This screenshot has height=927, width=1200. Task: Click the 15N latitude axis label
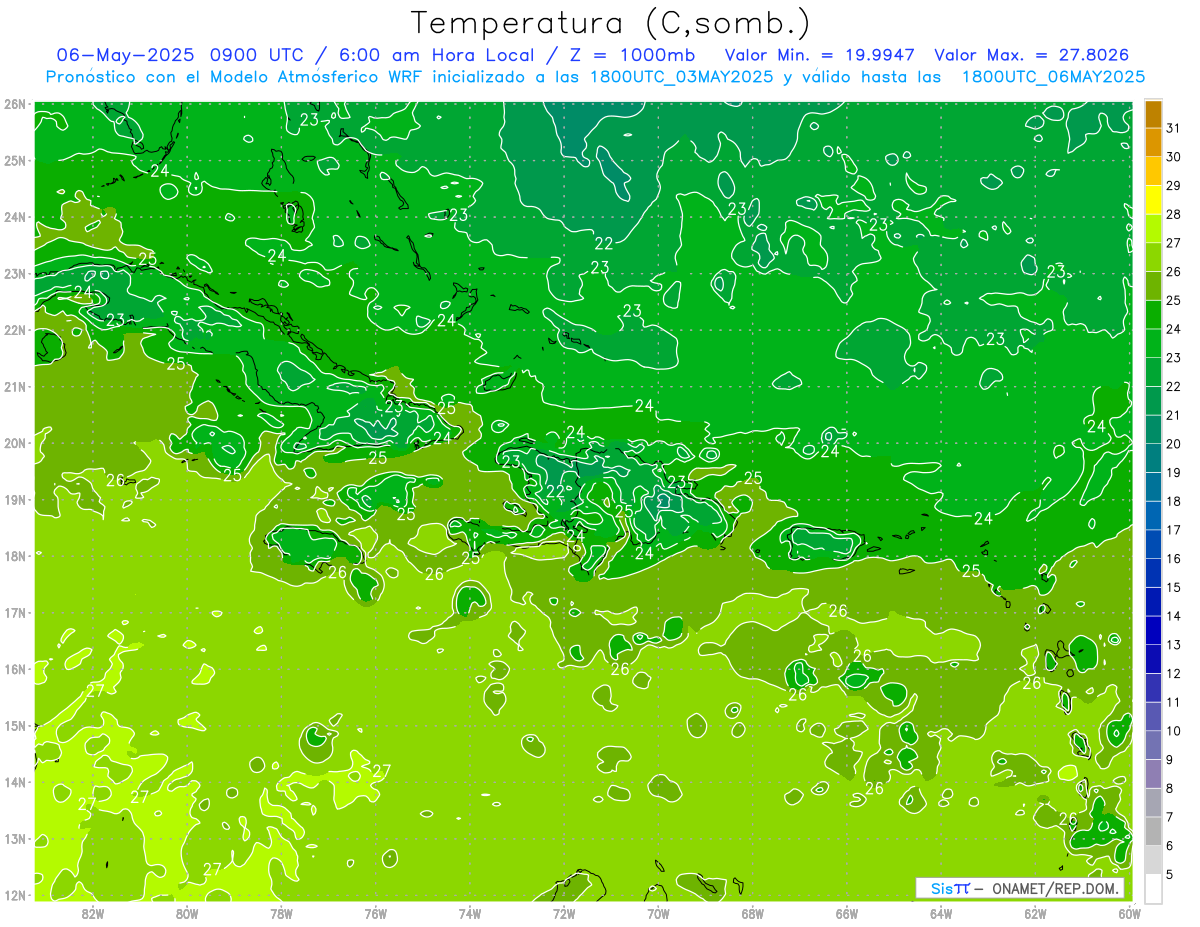(14, 726)
